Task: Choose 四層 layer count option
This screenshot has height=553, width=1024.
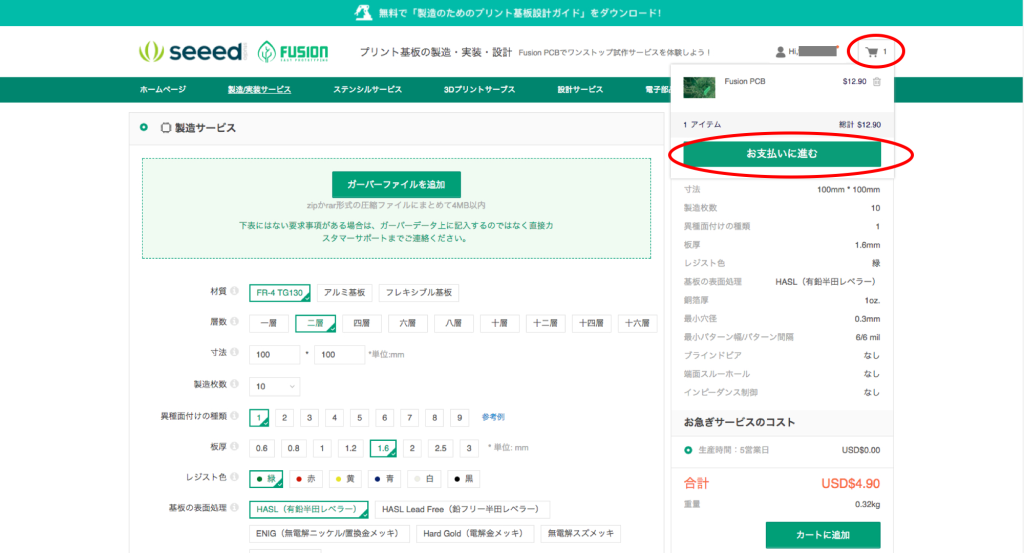Action: pos(361,324)
